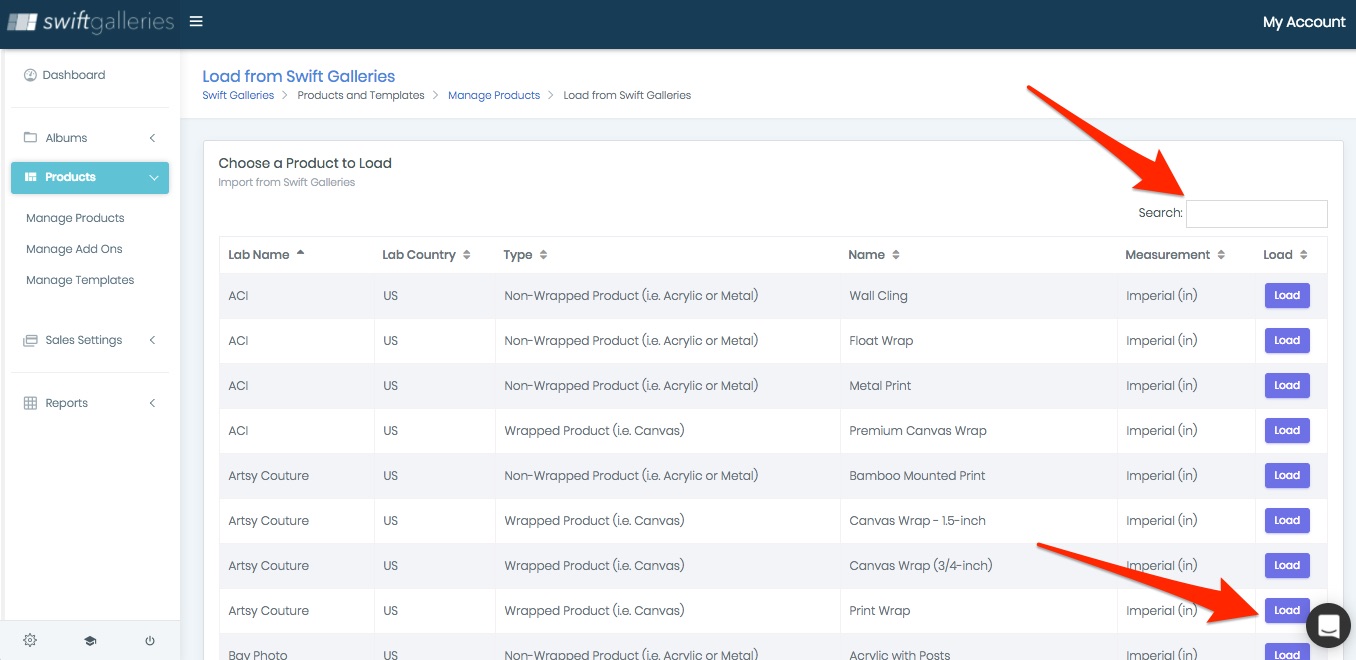Viewport: 1356px width, 660px height.
Task: Open Manage Products submenu item
Action: (75, 218)
